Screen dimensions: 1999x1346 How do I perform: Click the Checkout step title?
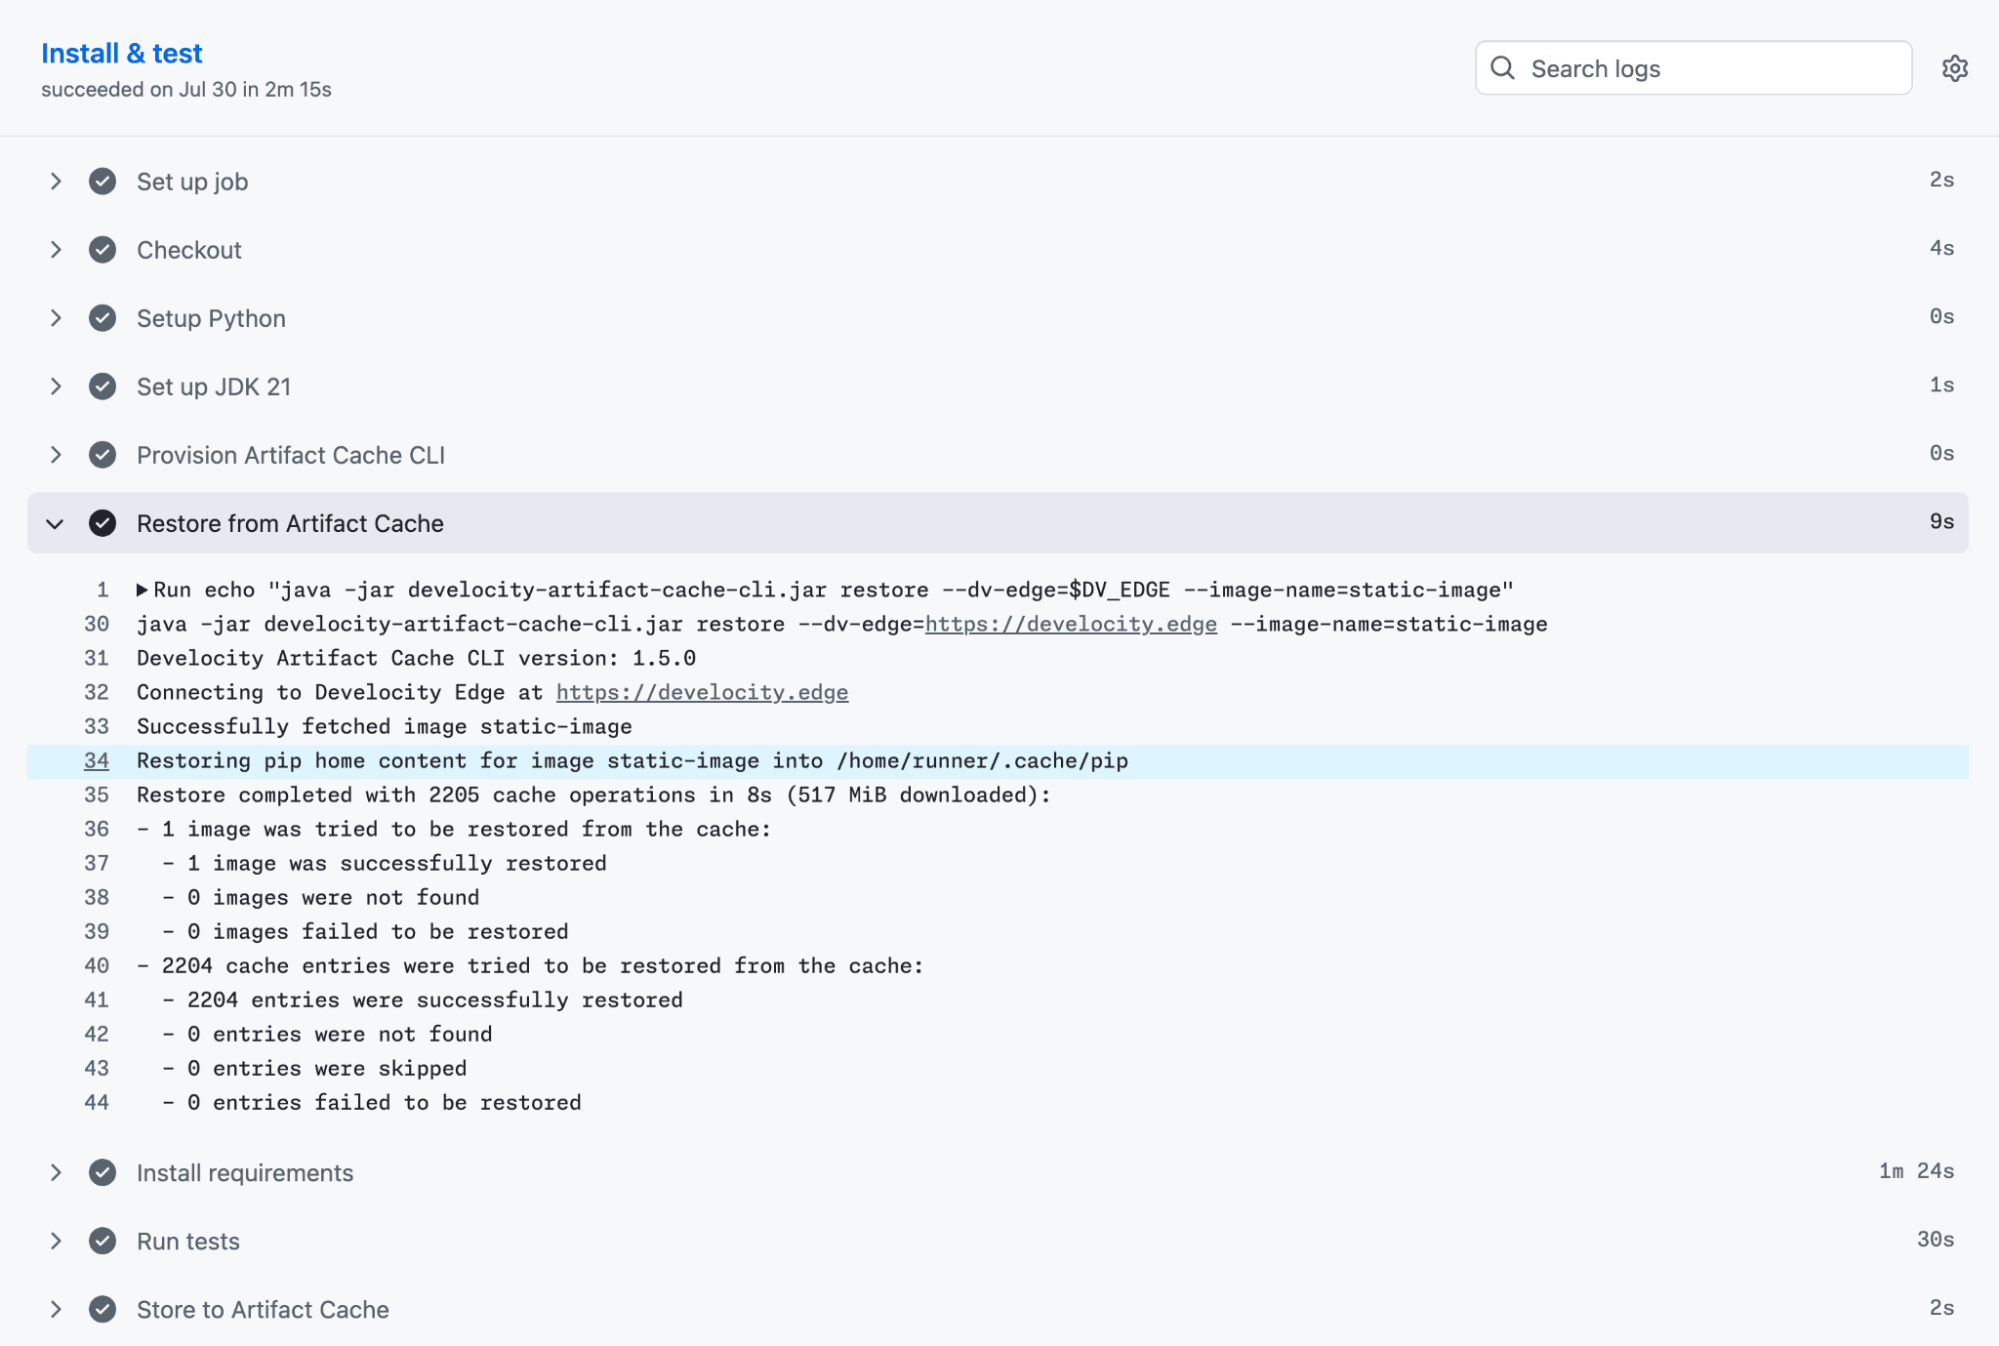pyautogui.click(x=189, y=249)
